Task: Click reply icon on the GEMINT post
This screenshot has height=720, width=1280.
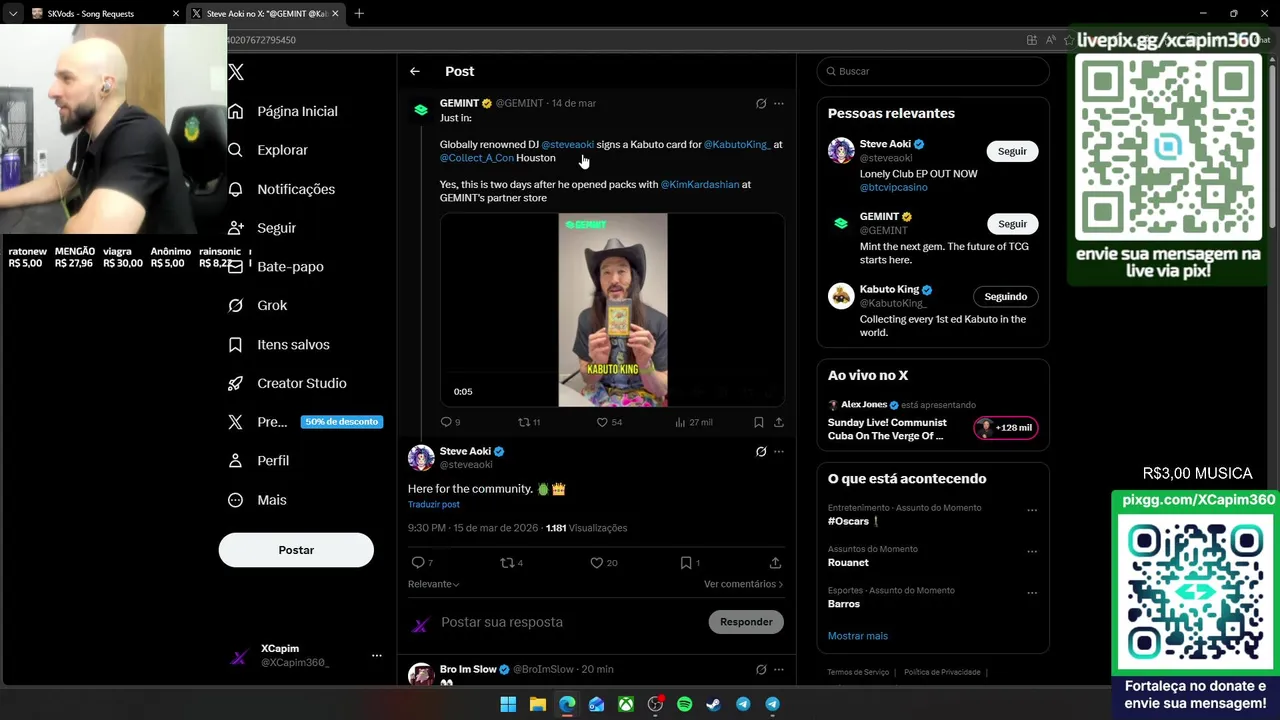Action: click(x=446, y=422)
